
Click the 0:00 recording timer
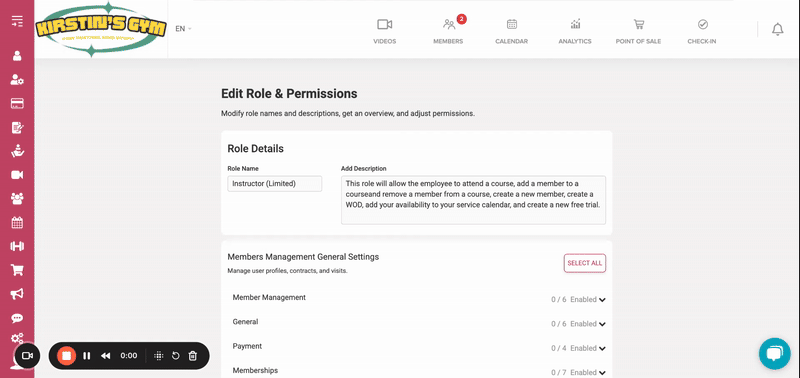pyautogui.click(x=129, y=356)
